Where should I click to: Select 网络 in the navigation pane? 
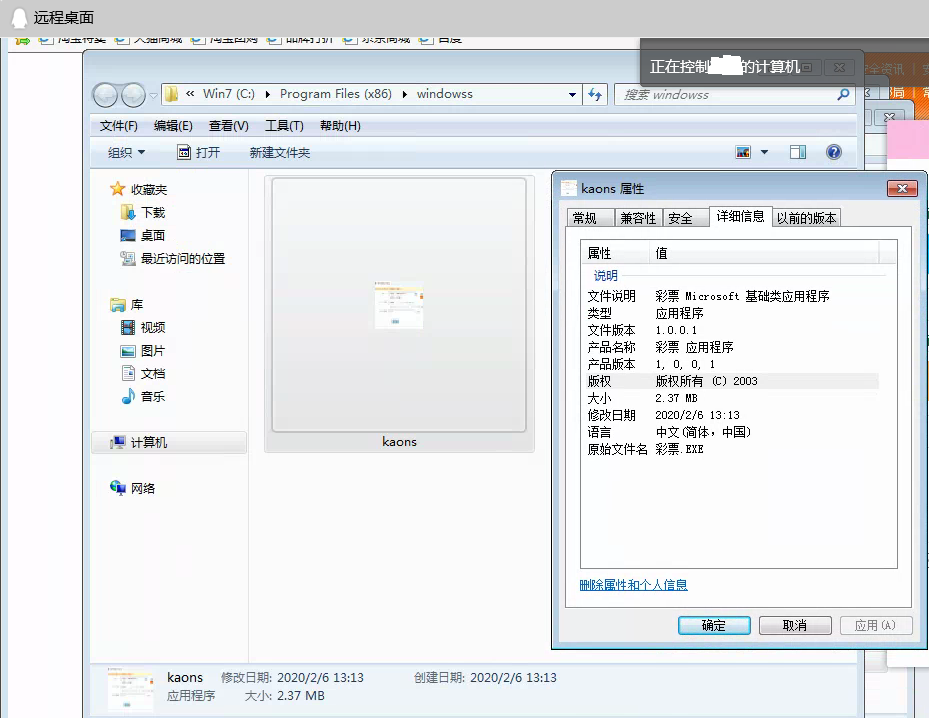(143, 488)
